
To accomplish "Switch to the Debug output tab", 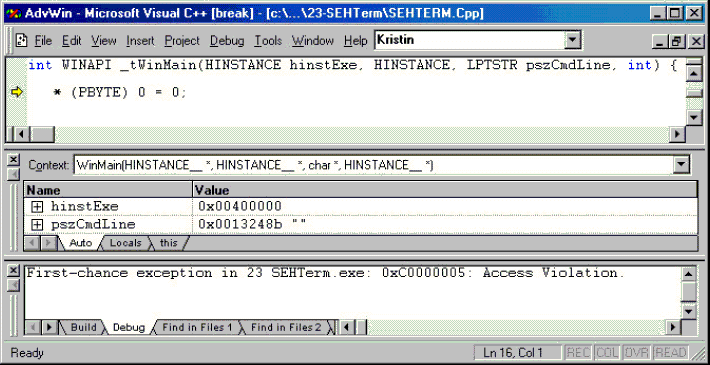I will (129, 327).
